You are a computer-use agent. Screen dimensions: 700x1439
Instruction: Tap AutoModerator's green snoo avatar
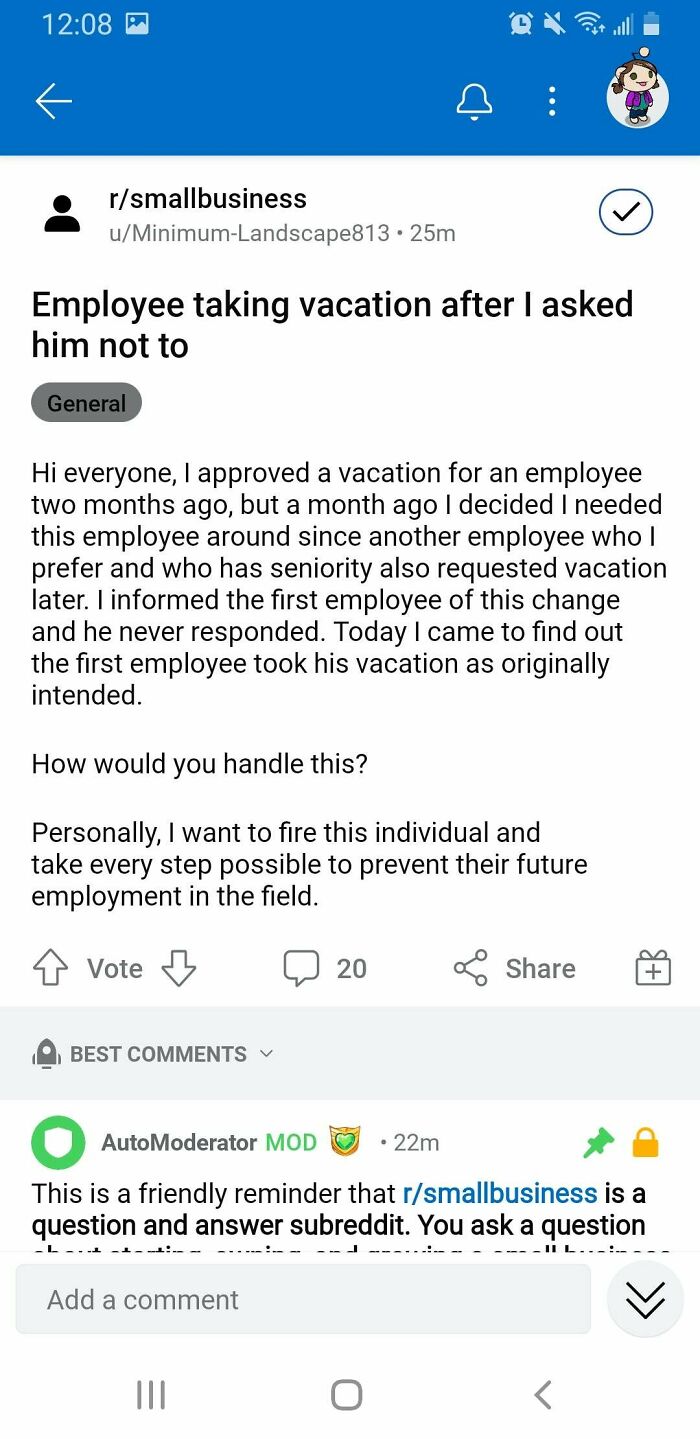[x=58, y=1142]
